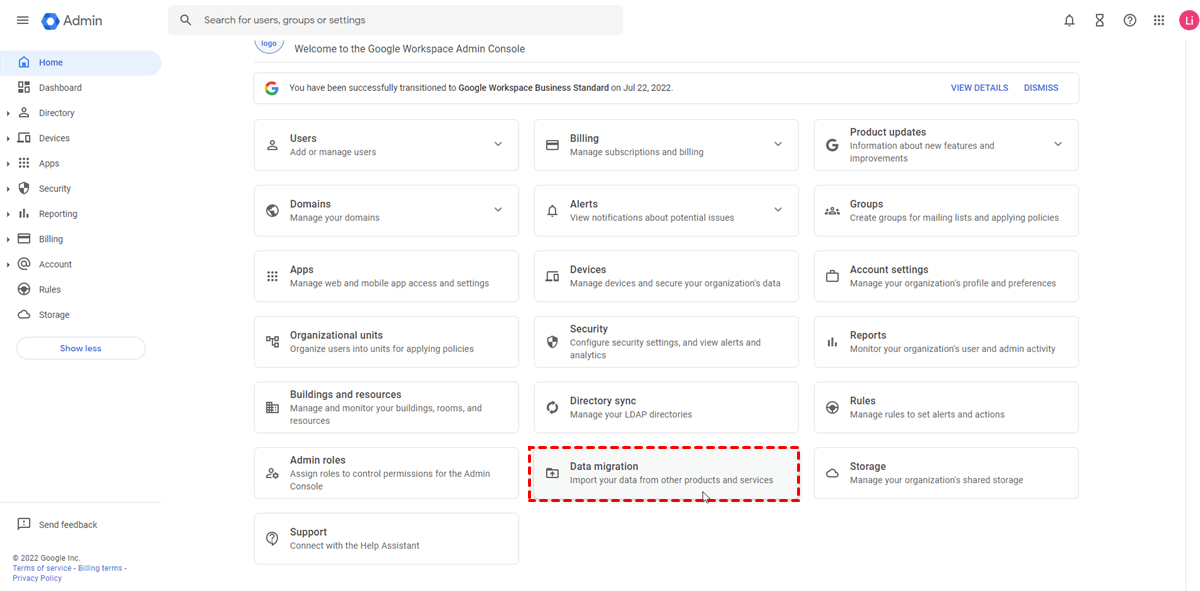The image size is (1200, 591).
Task: Click the VIEW DETAILS link
Action: click(x=979, y=88)
